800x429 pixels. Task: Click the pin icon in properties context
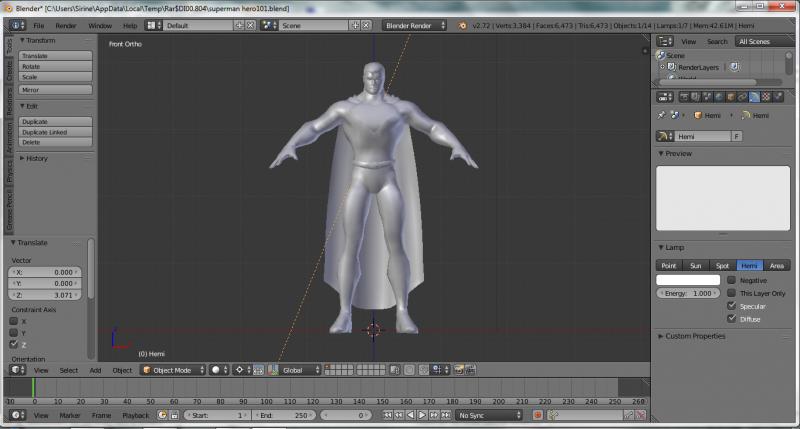click(x=662, y=116)
